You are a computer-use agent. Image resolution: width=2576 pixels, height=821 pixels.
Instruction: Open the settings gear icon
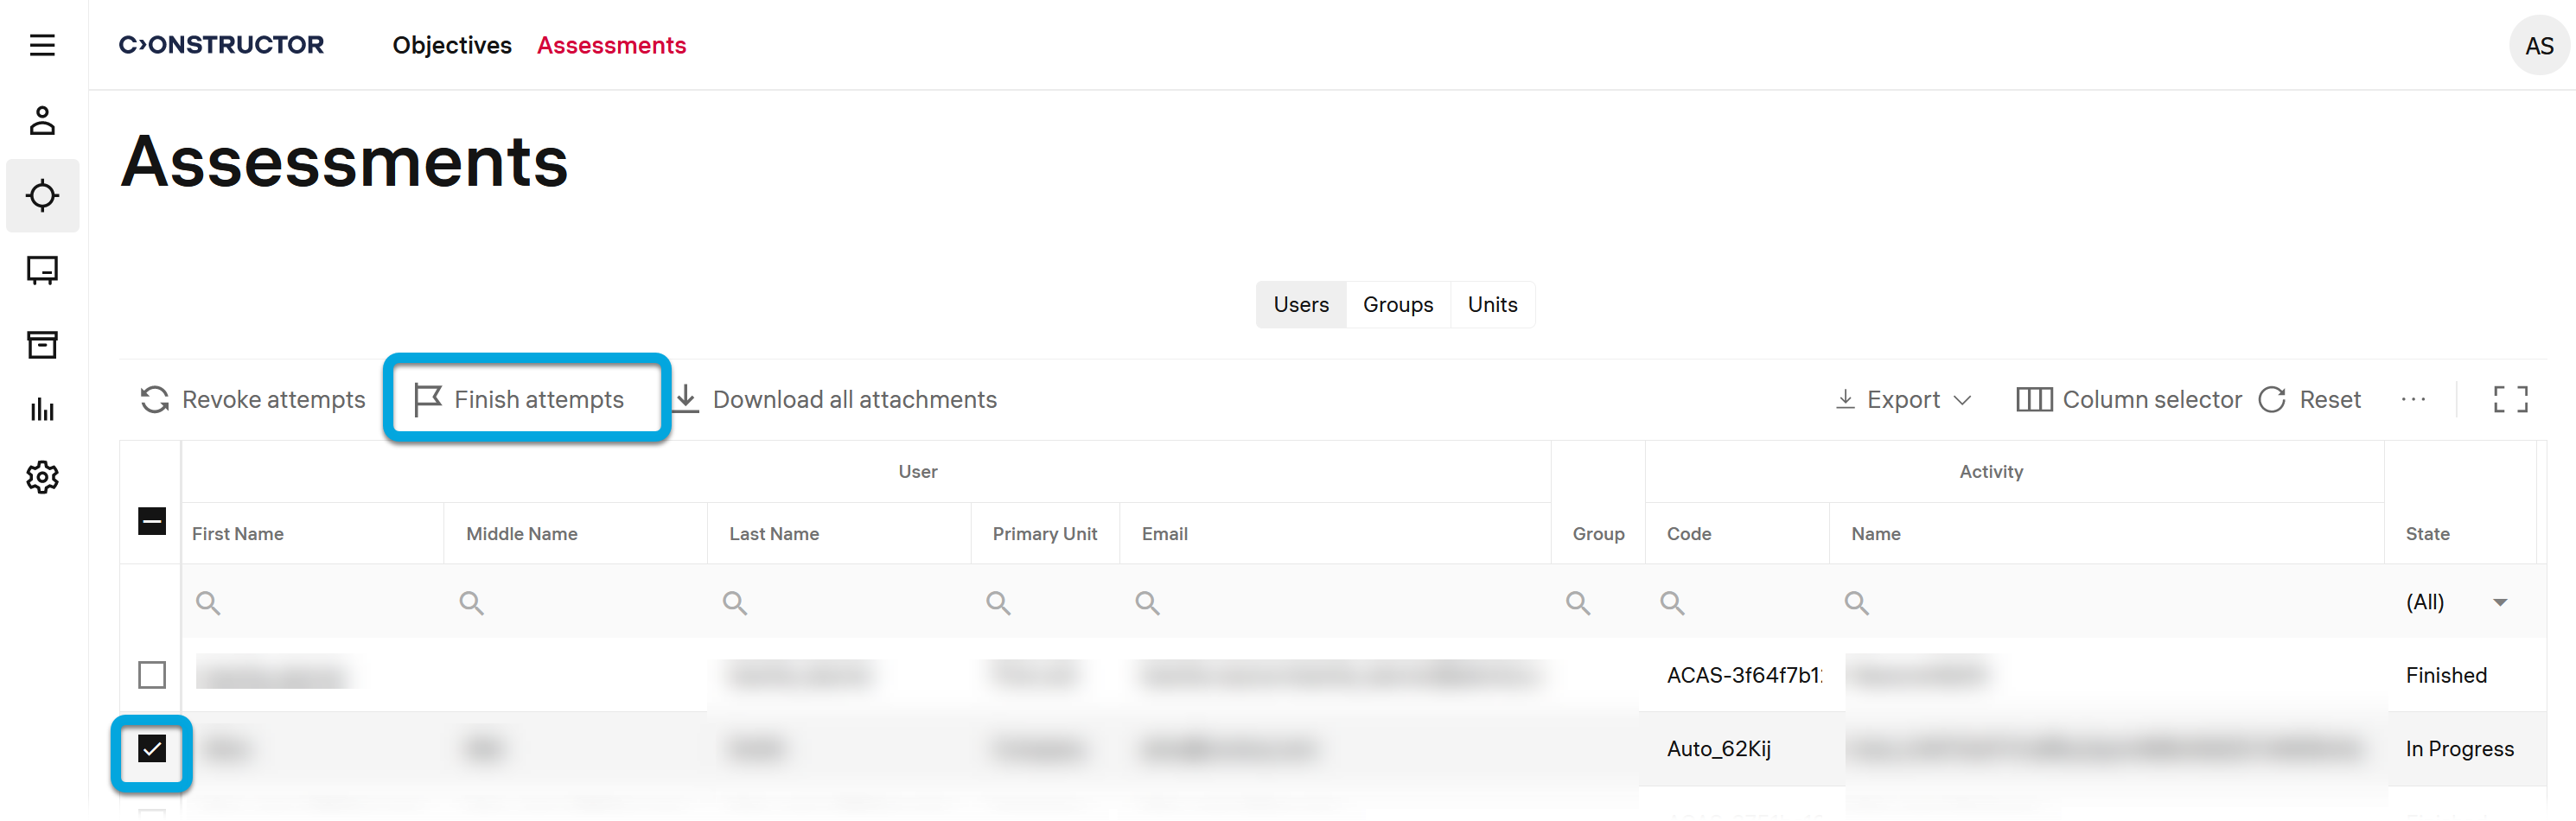42,477
